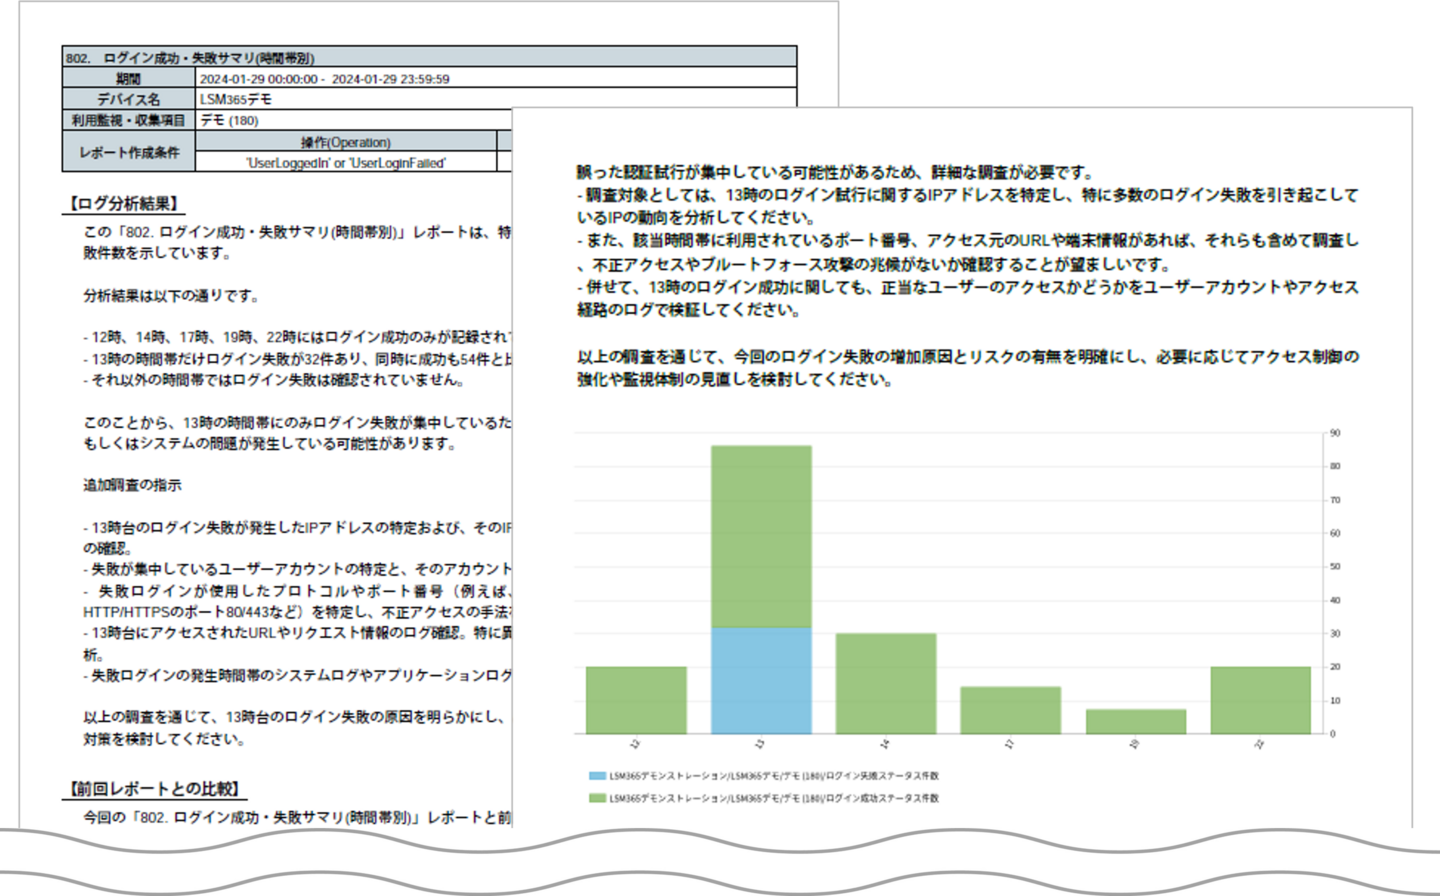Click the 操作(Operation) column header

point(345,142)
